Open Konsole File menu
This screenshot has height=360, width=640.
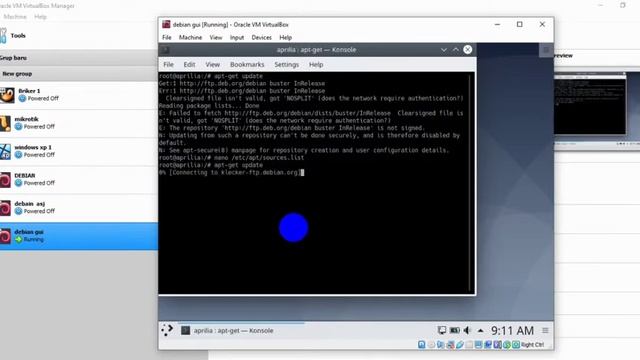(169, 64)
